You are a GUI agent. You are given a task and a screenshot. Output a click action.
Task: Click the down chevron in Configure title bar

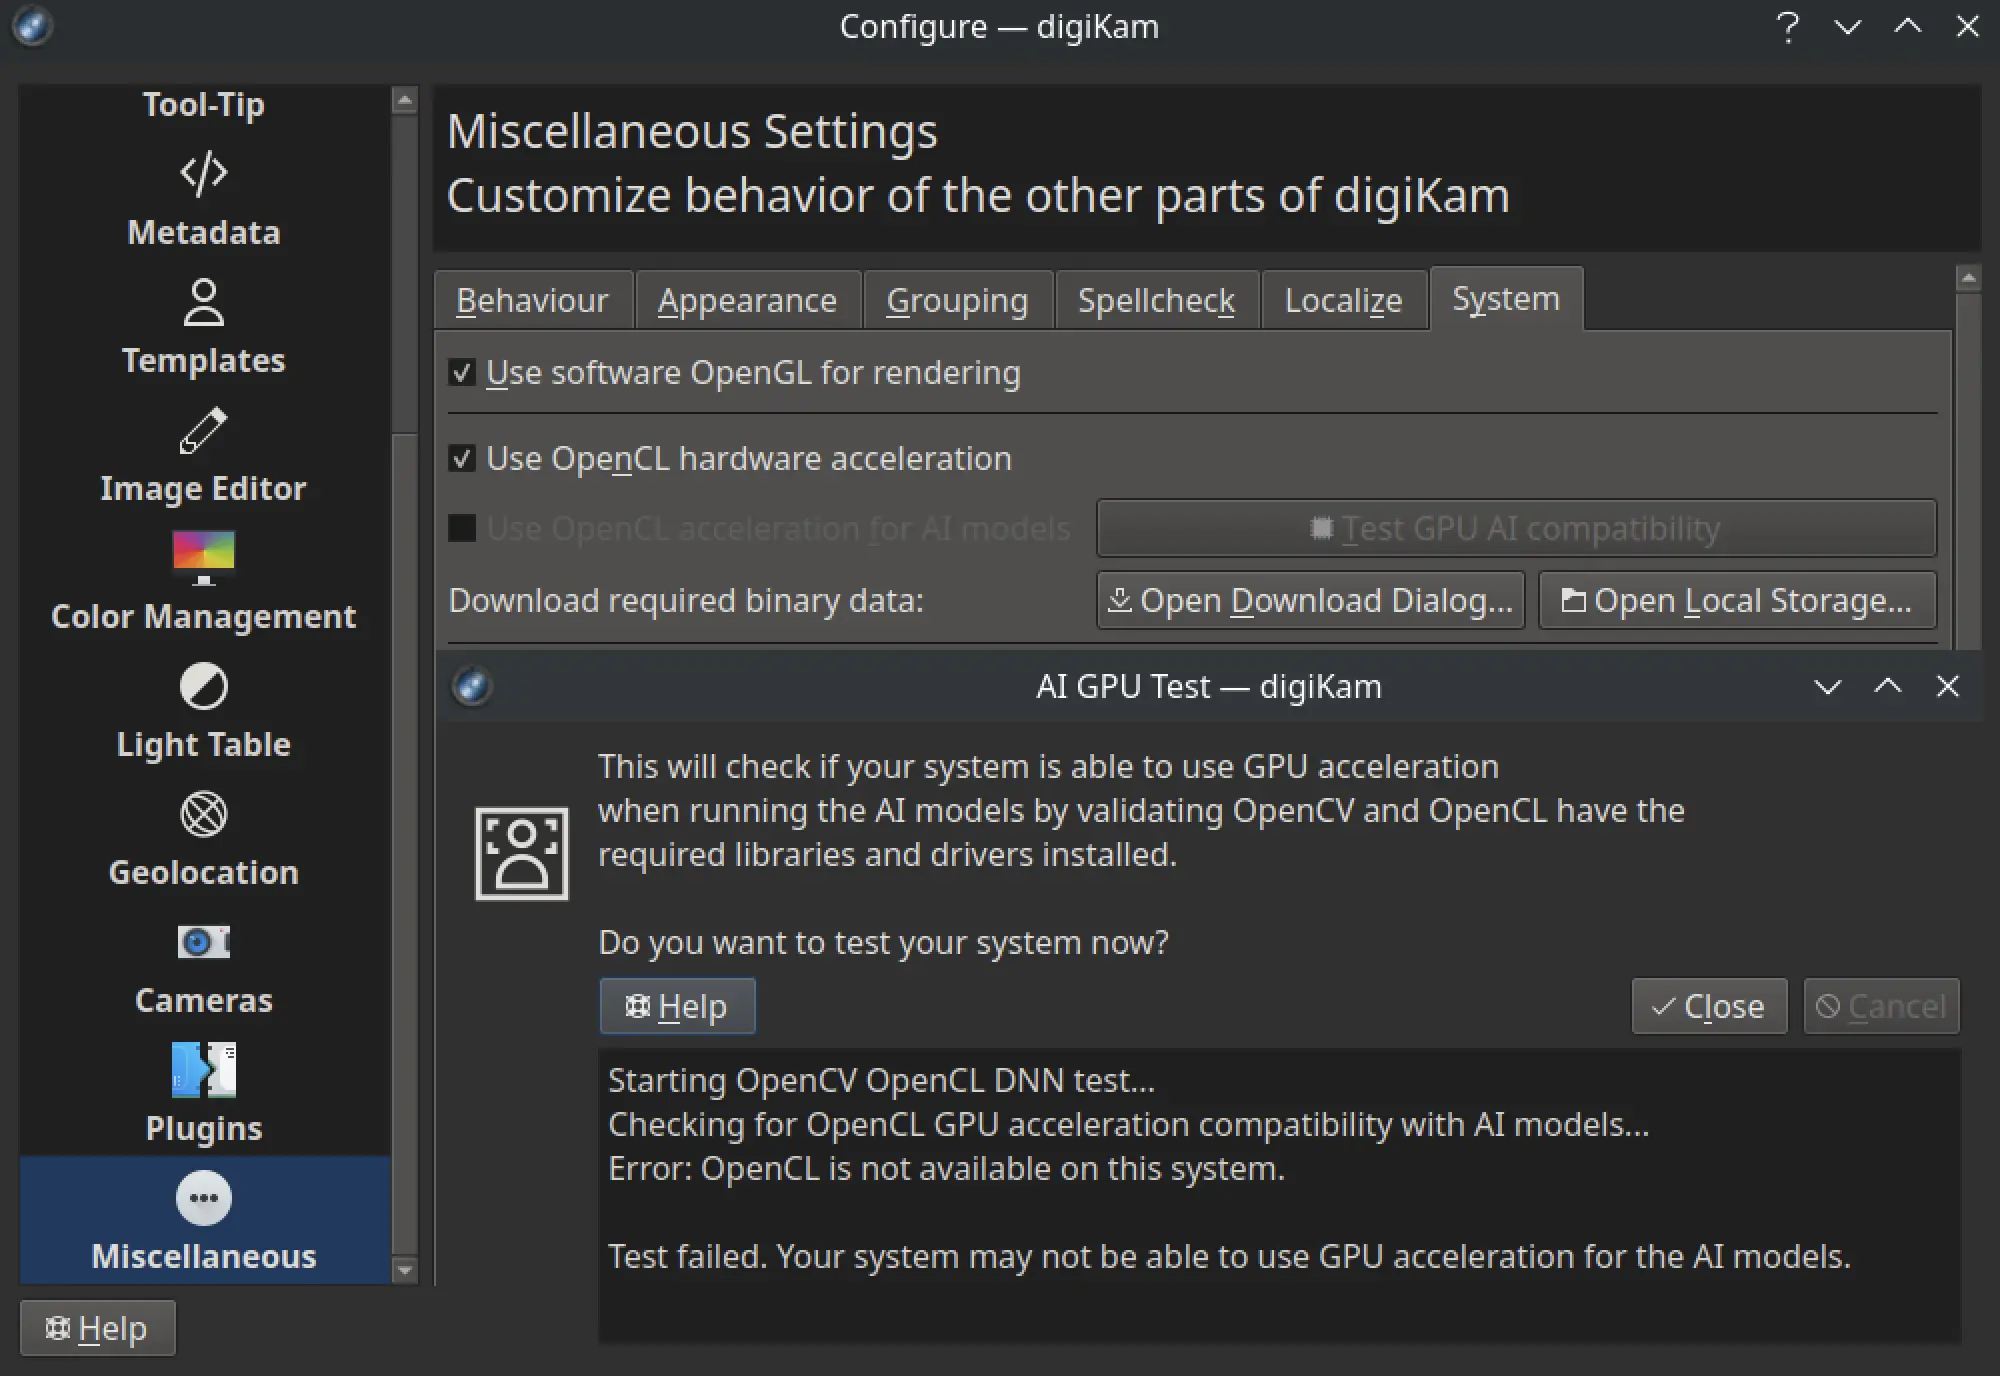tap(1847, 26)
